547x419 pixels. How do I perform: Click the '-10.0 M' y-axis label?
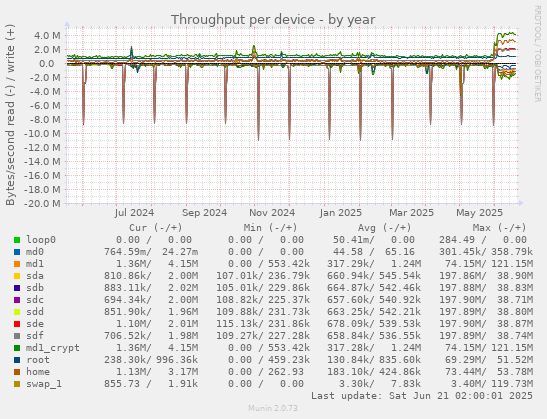42,134
